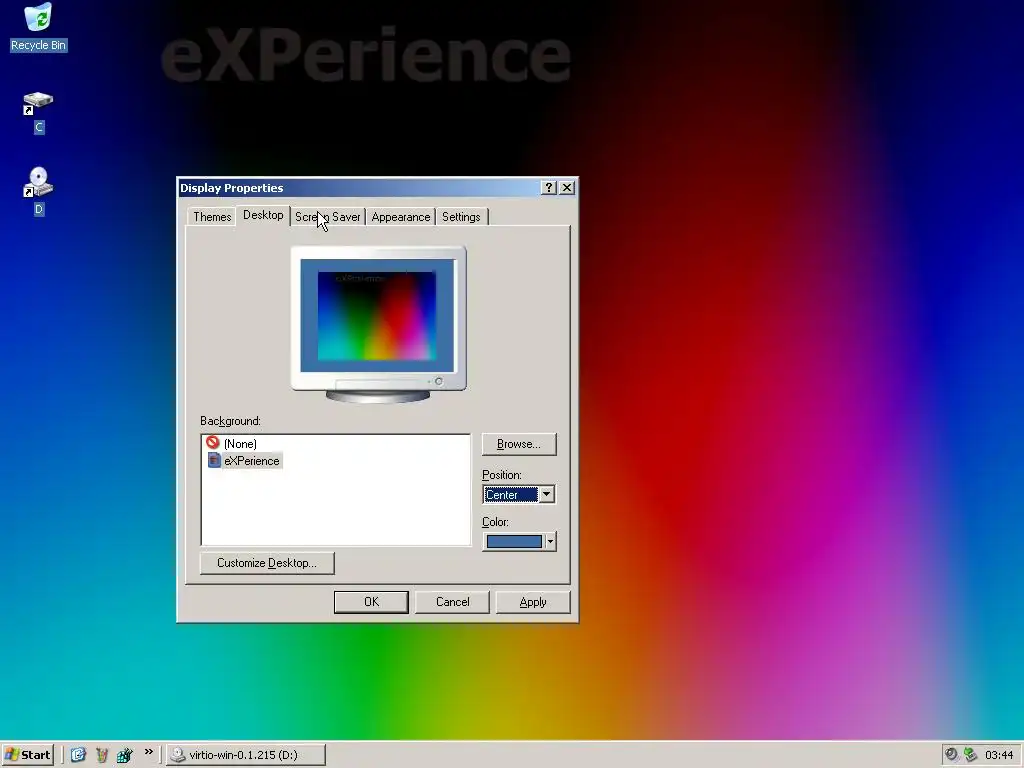Click the question mark help button

(x=549, y=188)
